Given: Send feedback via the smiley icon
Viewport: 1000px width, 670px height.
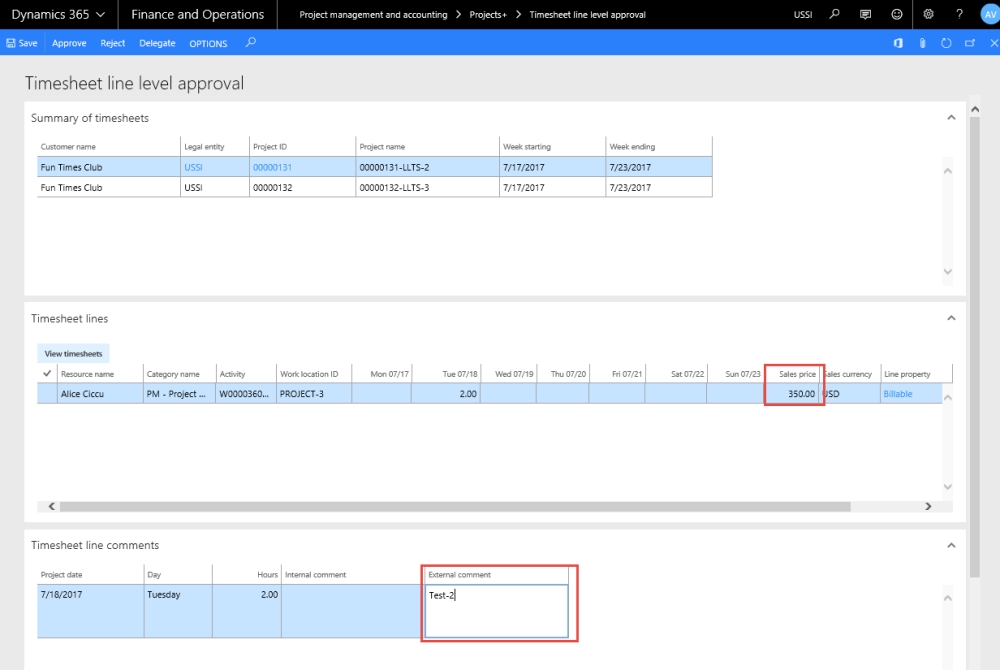Looking at the screenshot, I should [896, 14].
